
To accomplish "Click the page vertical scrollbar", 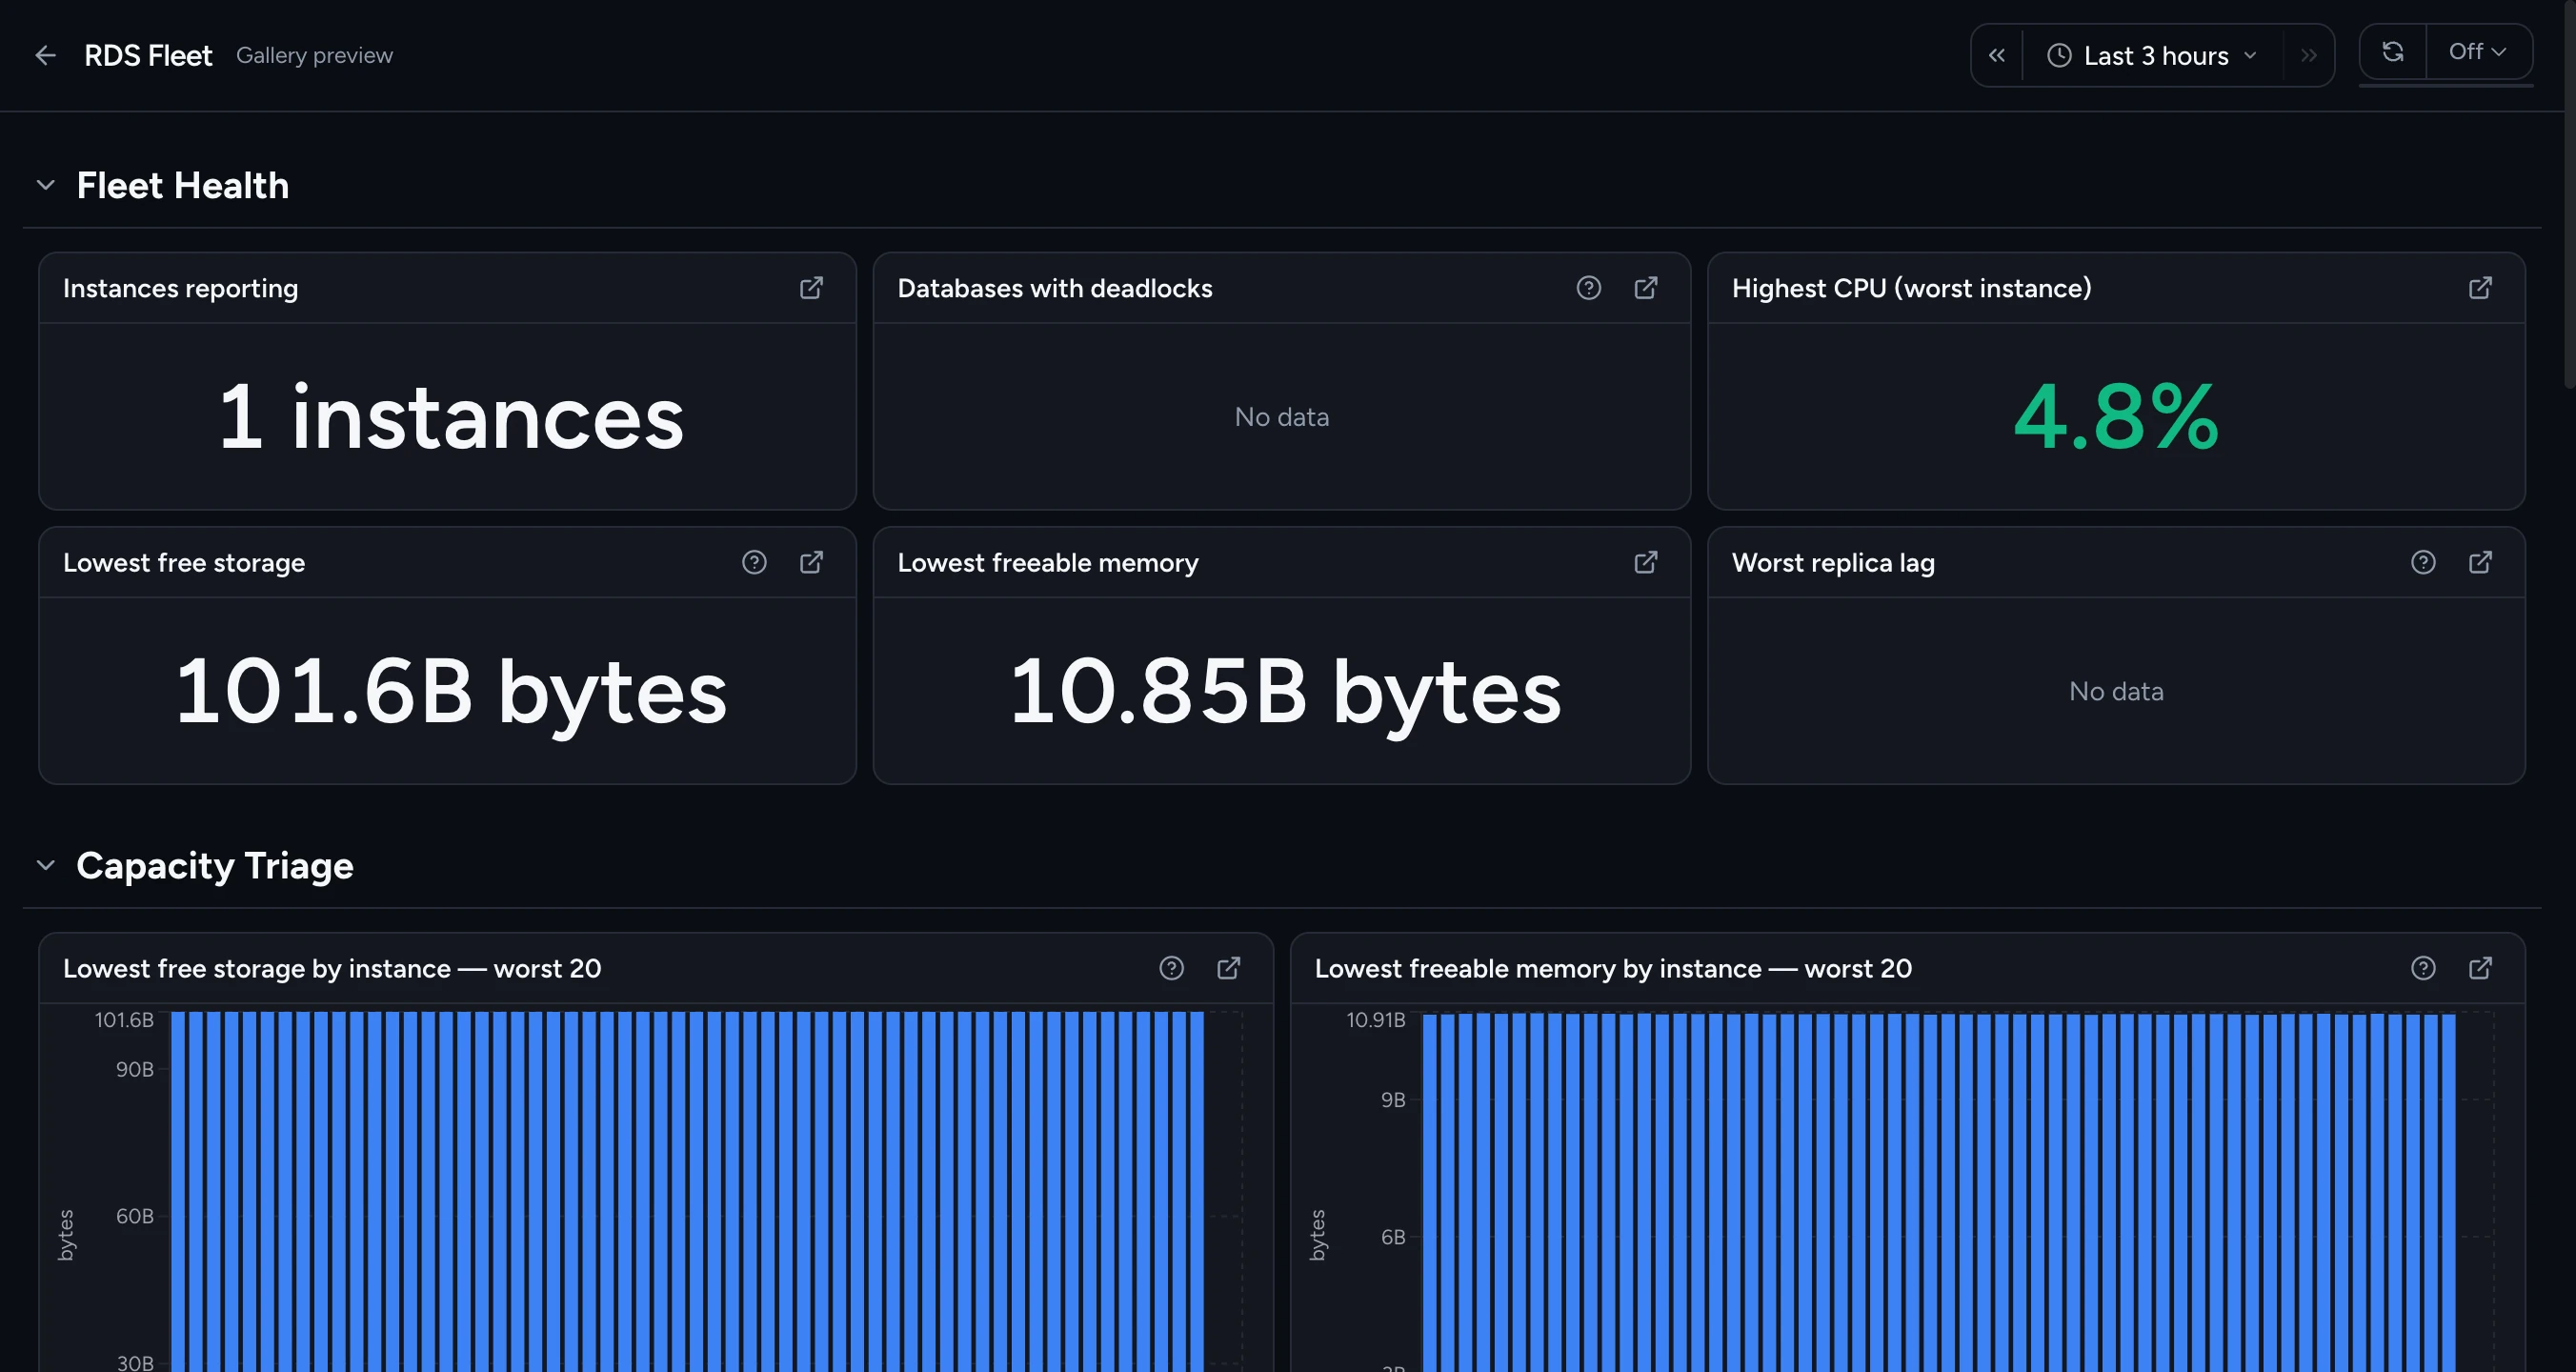I will [2569, 195].
